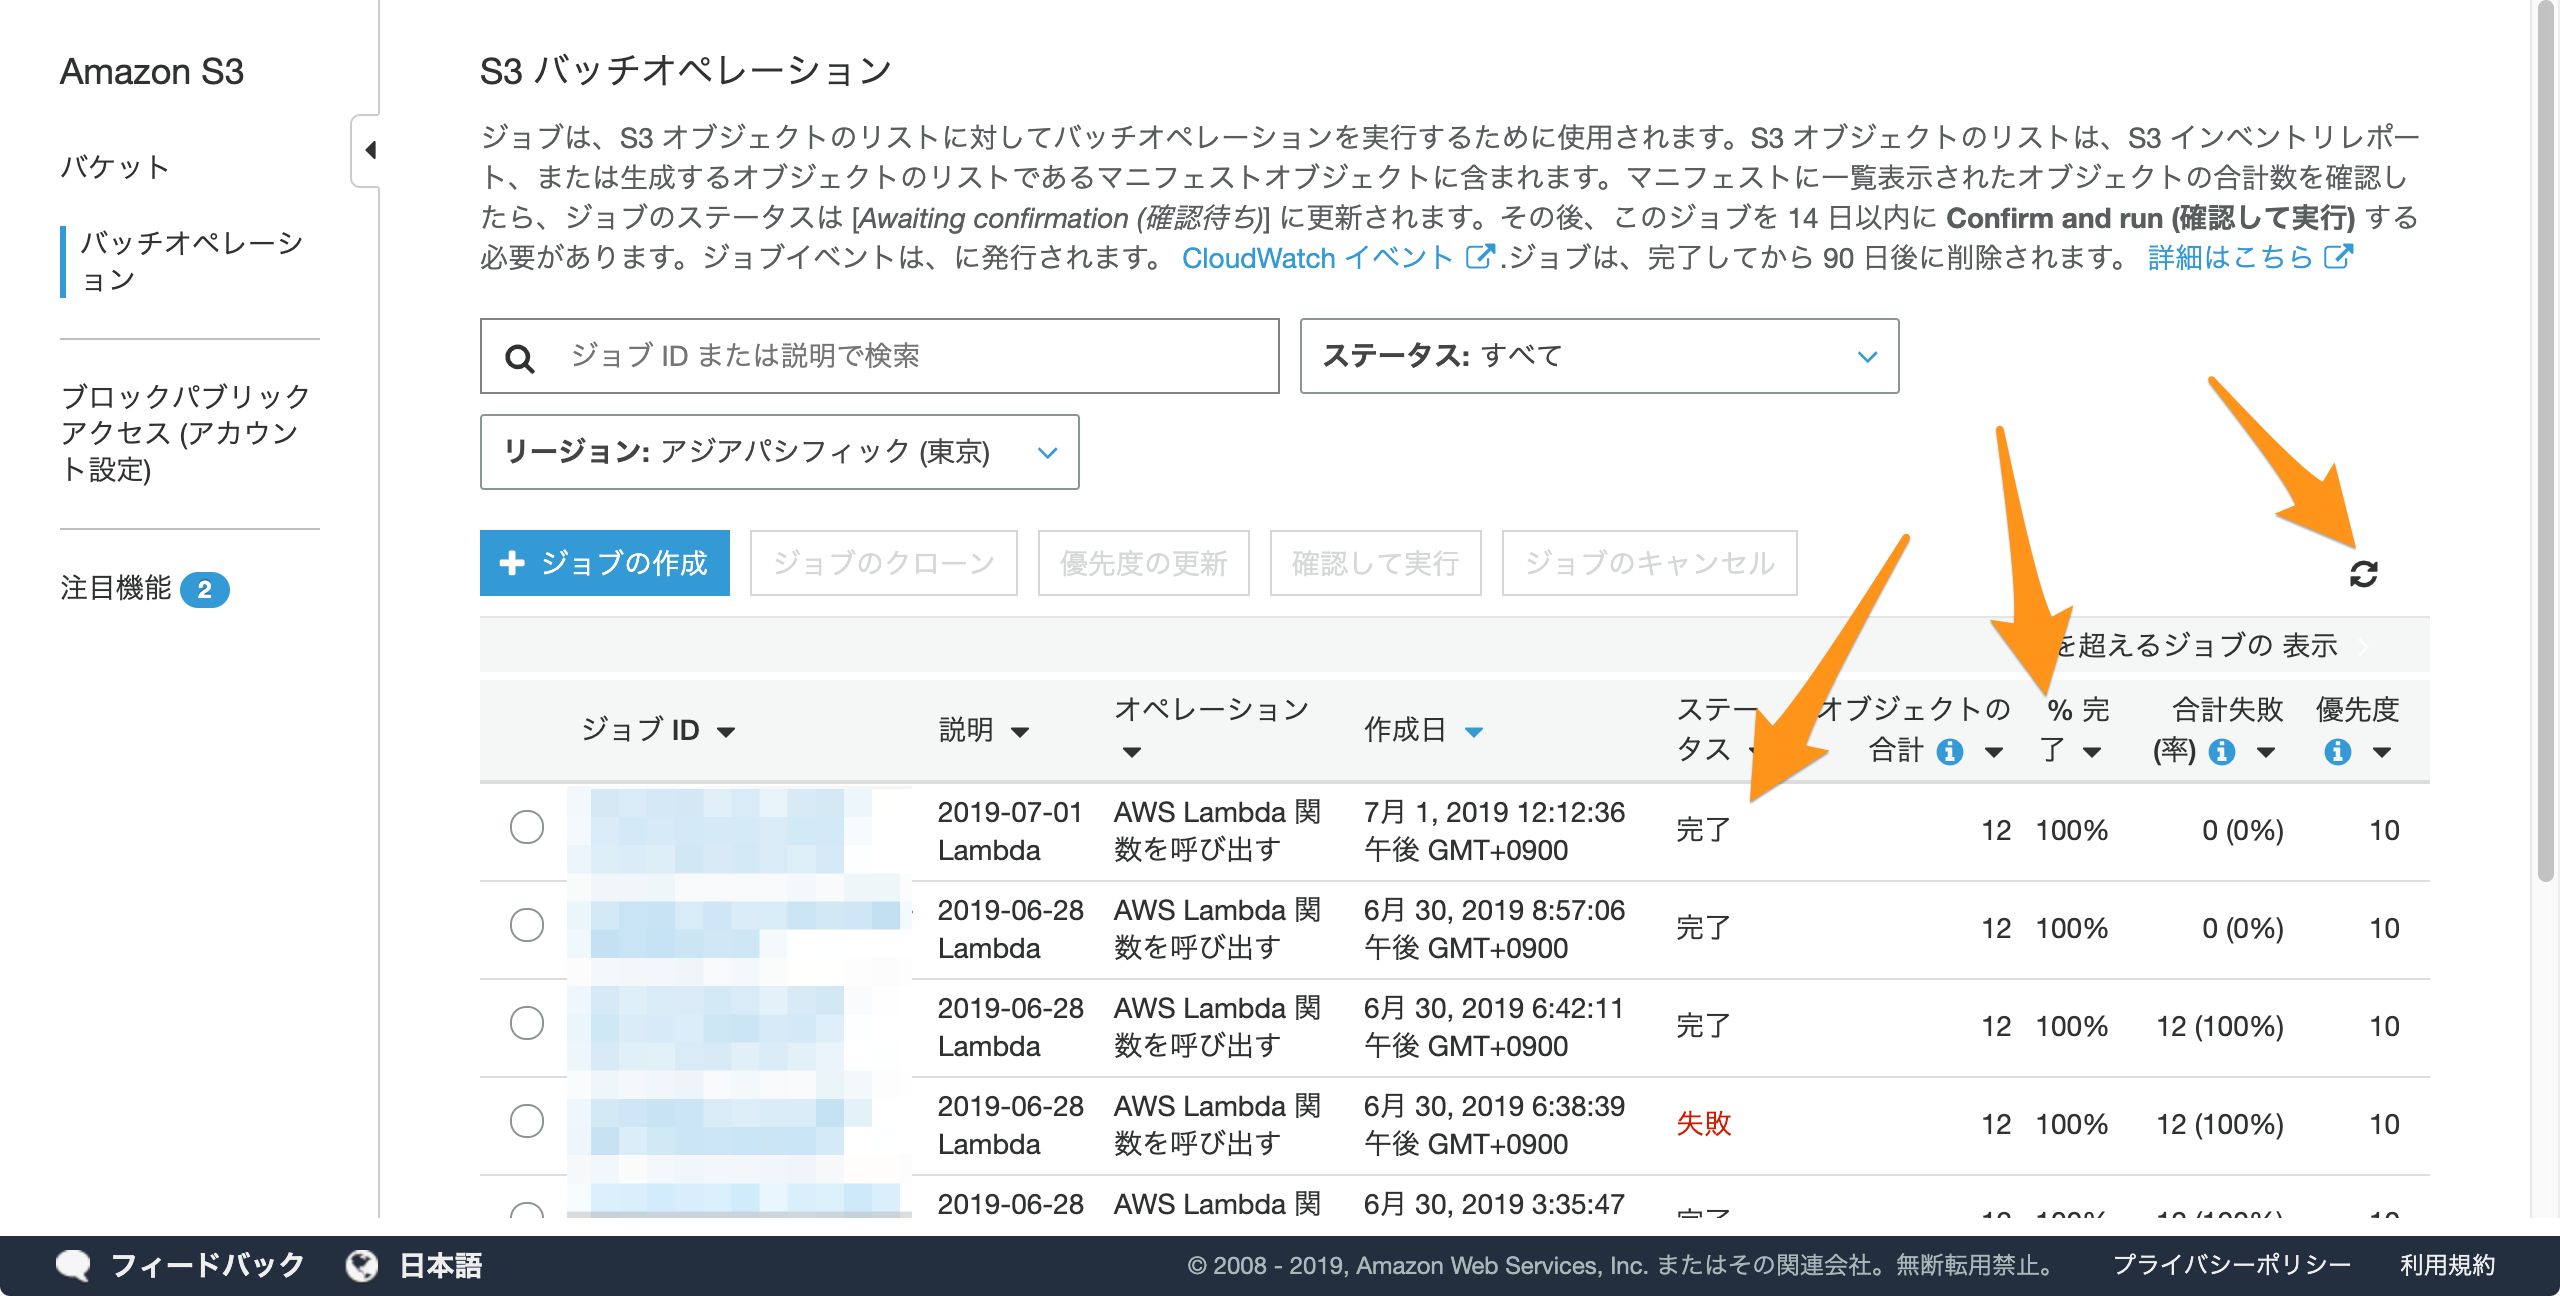
Task: Click the ジョブのキャンセル button
Action: (1650, 563)
